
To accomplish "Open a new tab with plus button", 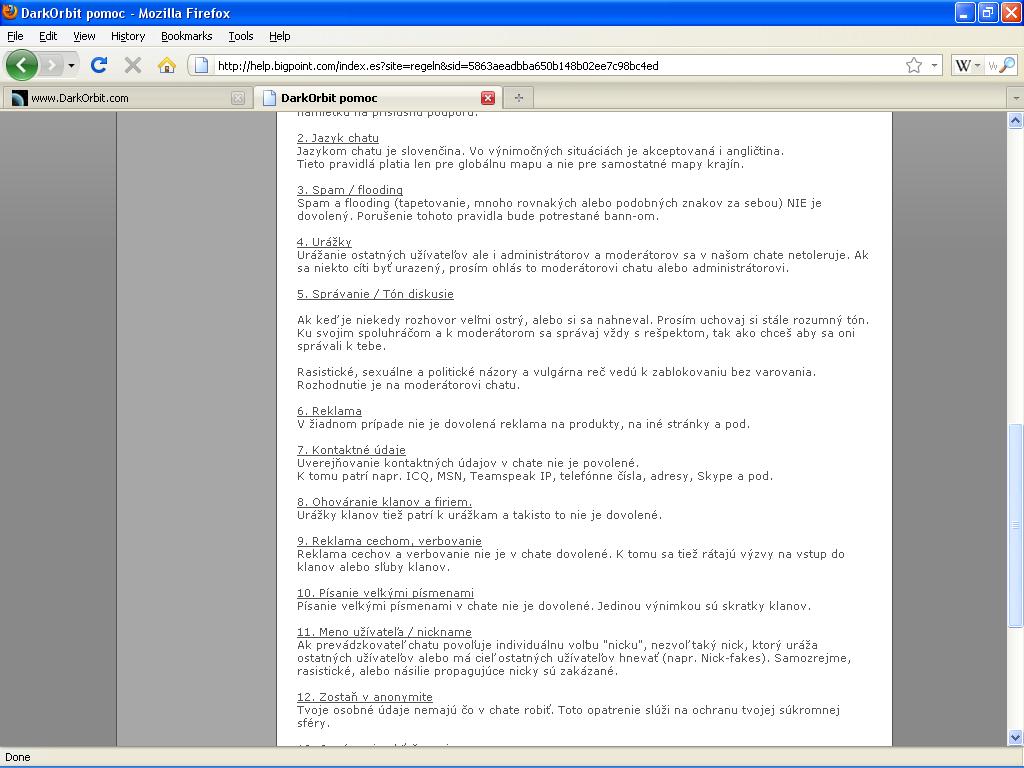I will pos(518,97).
